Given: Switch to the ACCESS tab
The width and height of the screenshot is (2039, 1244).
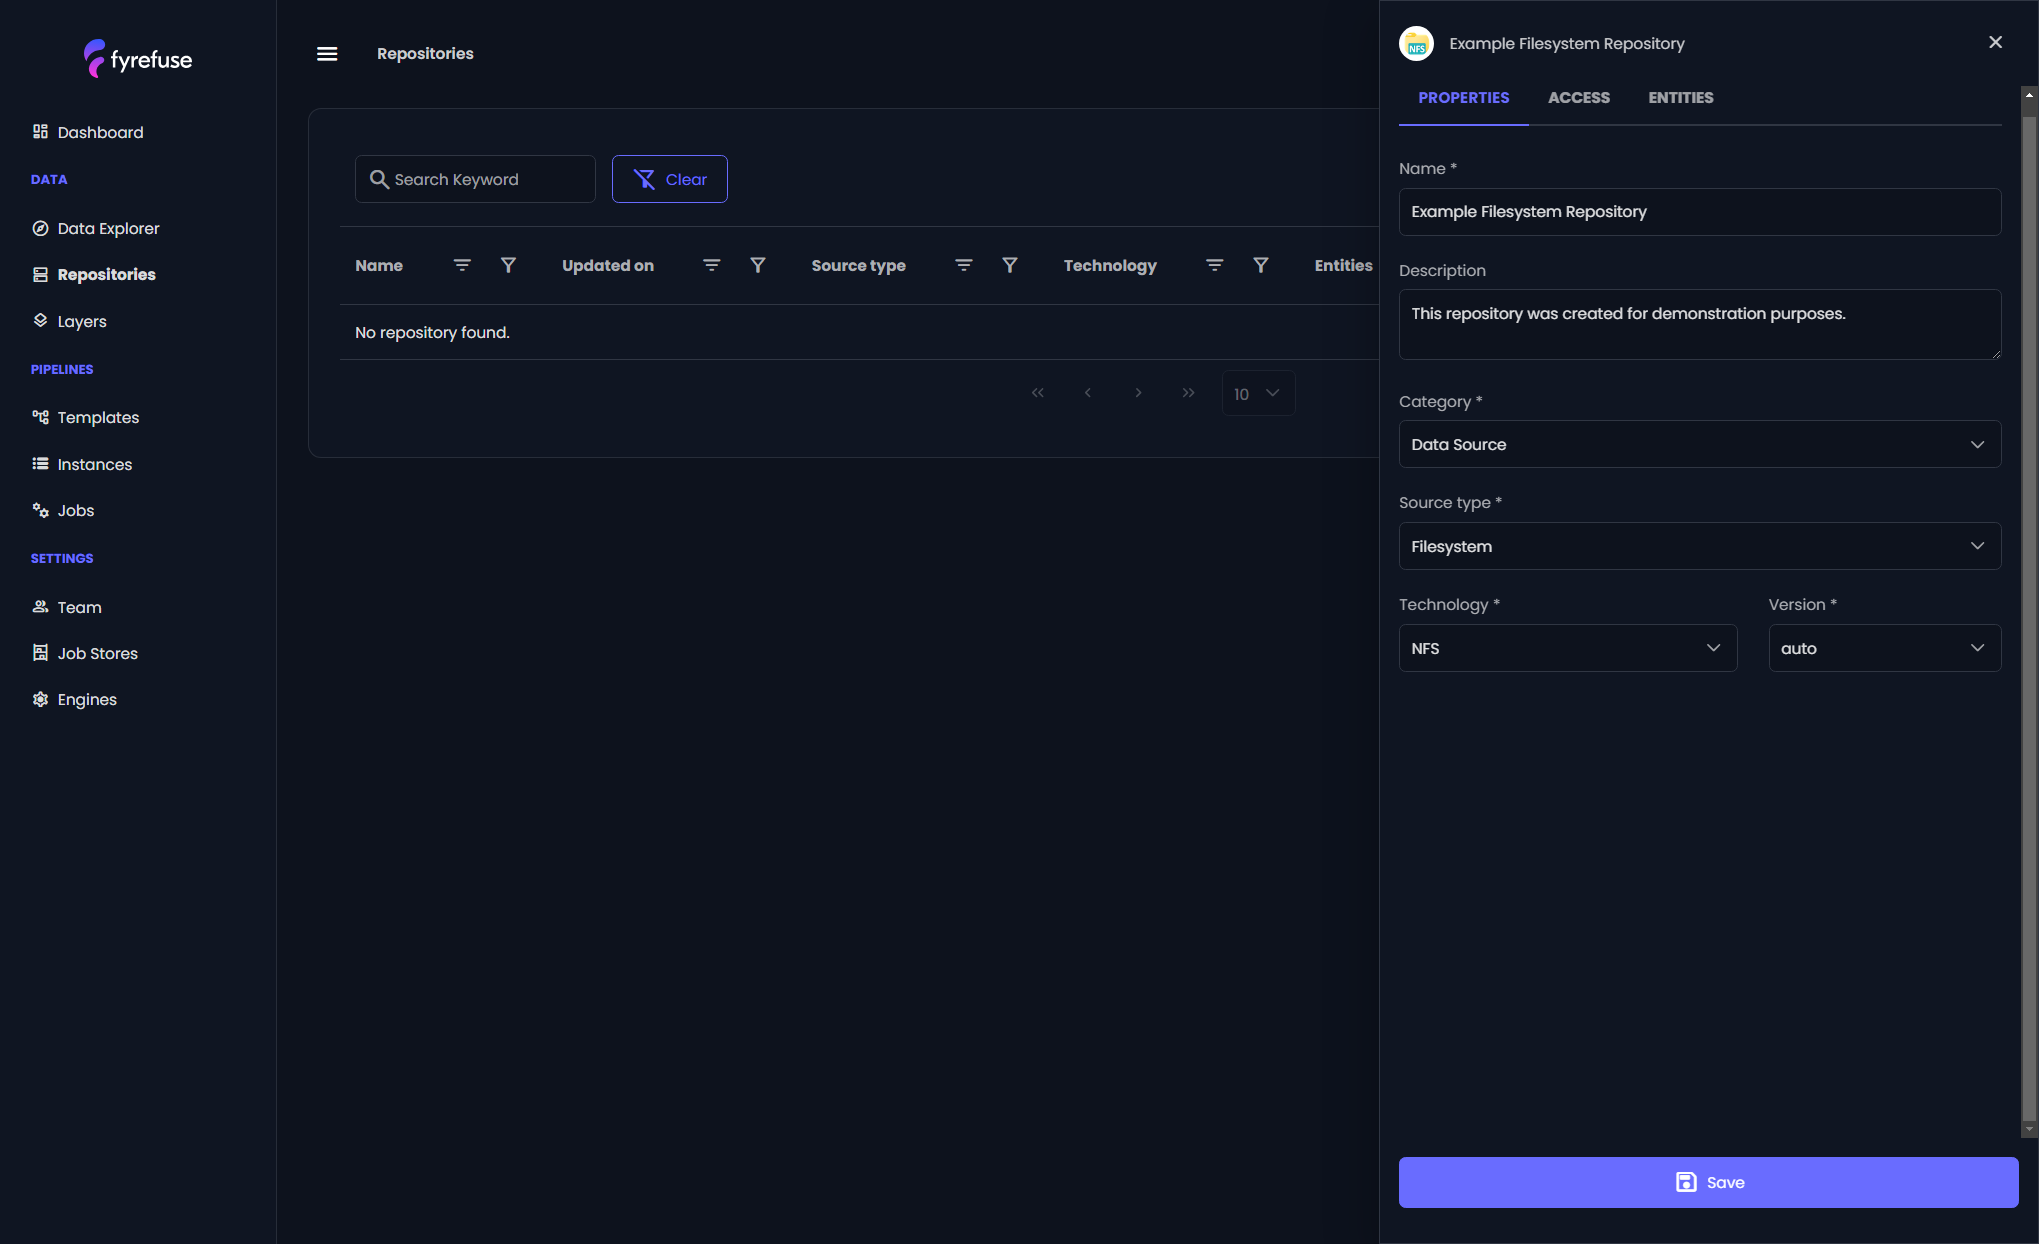Looking at the screenshot, I should pos(1578,98).
